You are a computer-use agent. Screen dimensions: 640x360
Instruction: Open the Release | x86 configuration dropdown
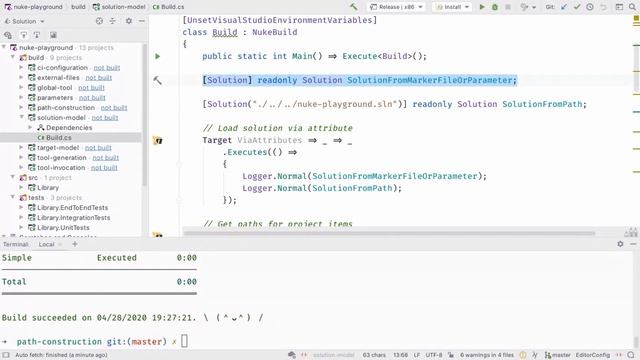397,7
